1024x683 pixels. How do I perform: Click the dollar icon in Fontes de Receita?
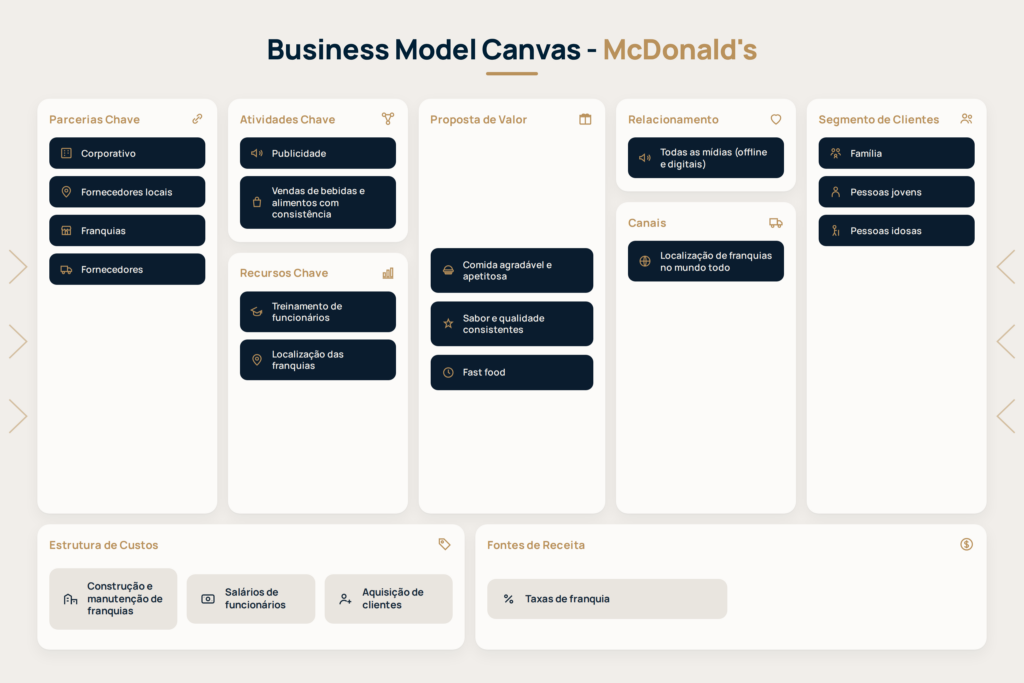[967, 544]
